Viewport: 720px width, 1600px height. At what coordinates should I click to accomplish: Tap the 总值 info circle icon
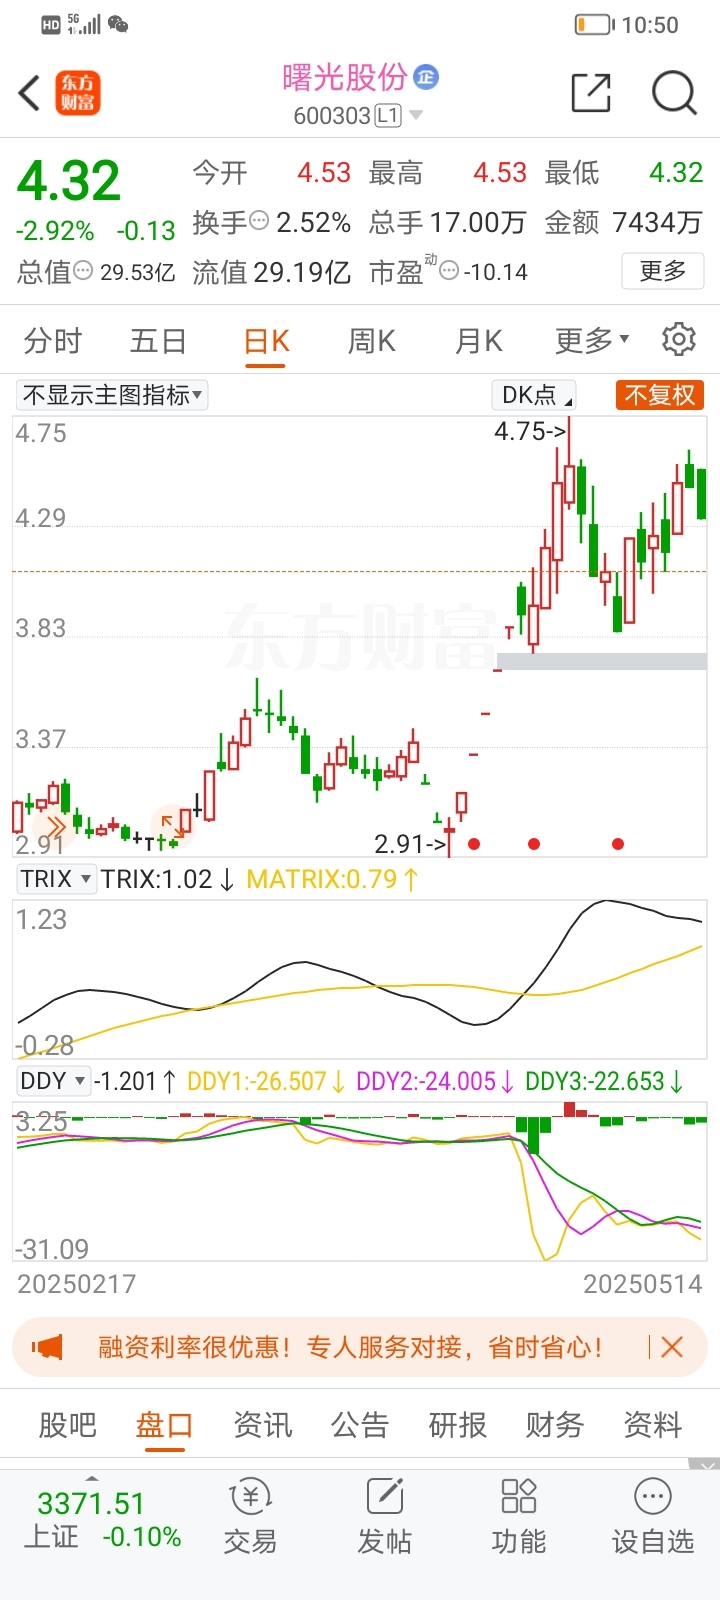point(84,271)
